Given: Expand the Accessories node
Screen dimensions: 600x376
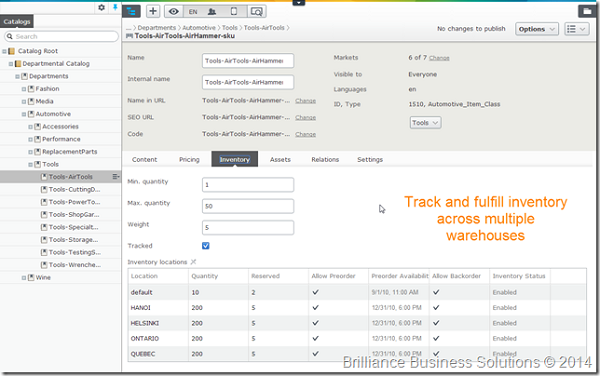Looking at the screenshot, I should click(x=31, y=127).
